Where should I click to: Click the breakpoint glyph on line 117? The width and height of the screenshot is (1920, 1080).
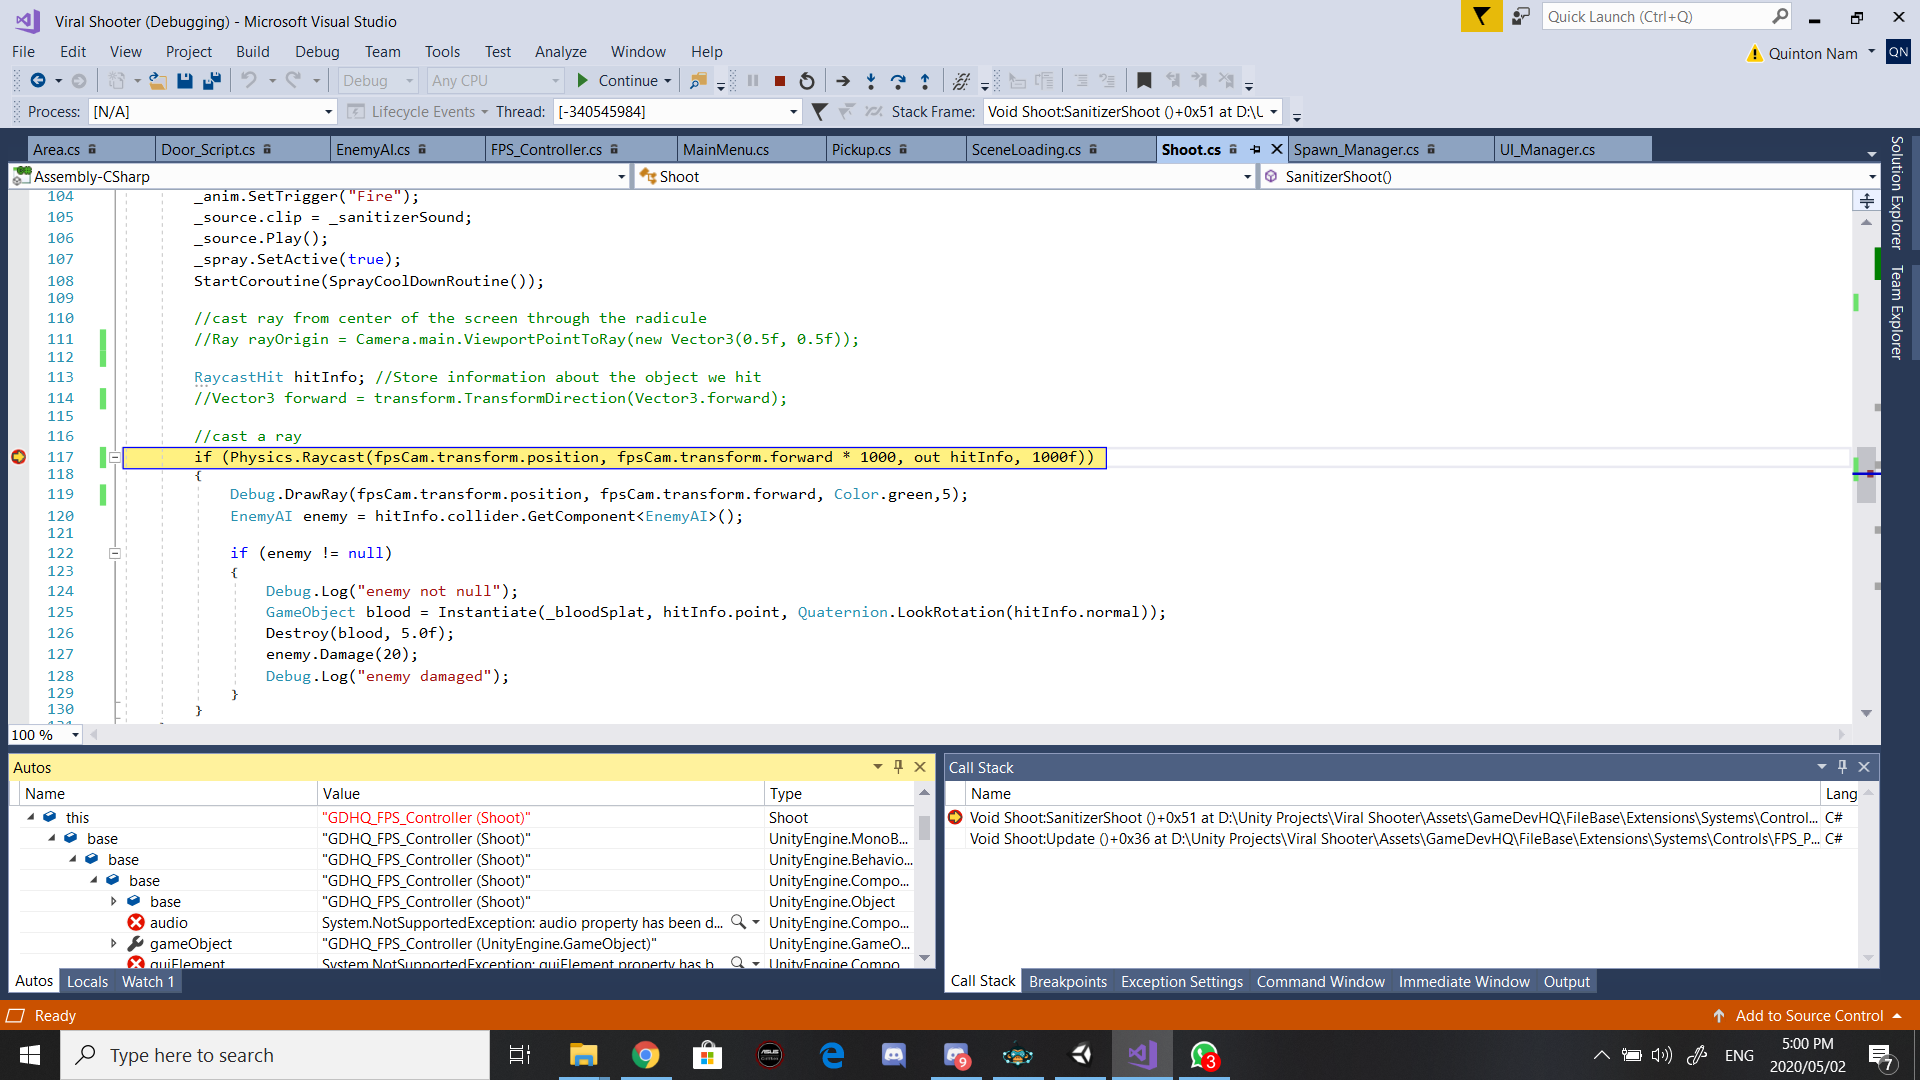[18, 457]
